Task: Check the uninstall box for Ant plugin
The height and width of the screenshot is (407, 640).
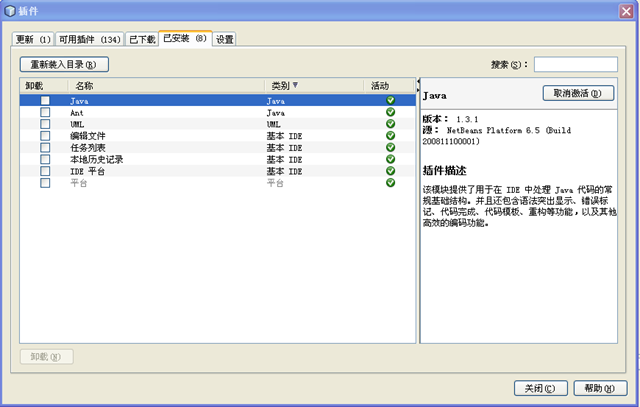Action: [x=45, y=112]
